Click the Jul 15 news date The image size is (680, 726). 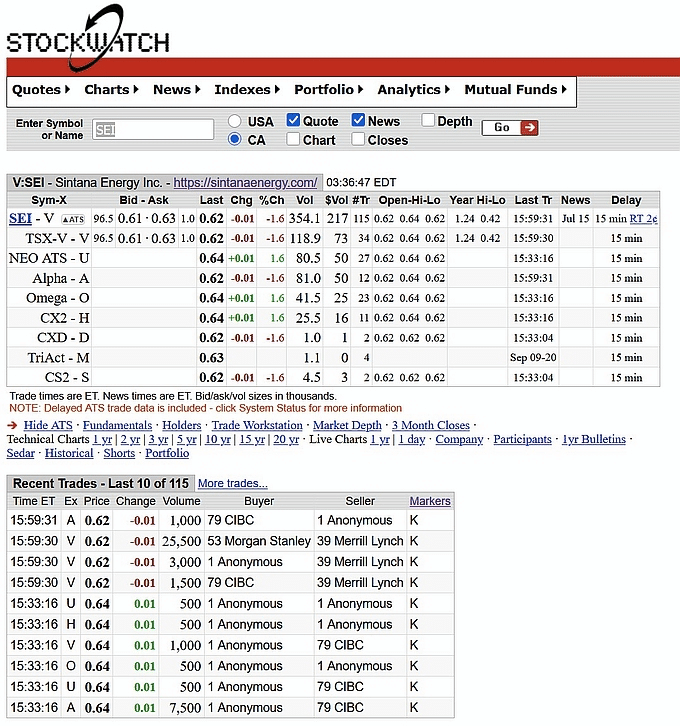click(575, 219)
